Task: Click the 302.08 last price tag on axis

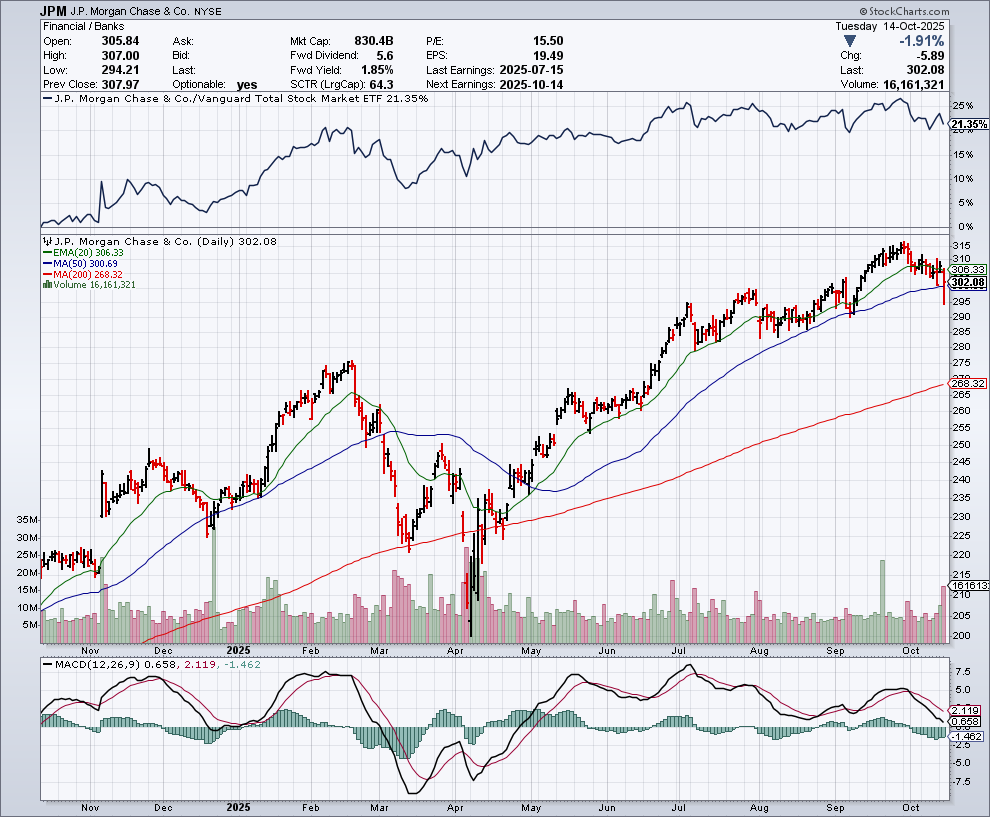Action: [x=968, y=282]
